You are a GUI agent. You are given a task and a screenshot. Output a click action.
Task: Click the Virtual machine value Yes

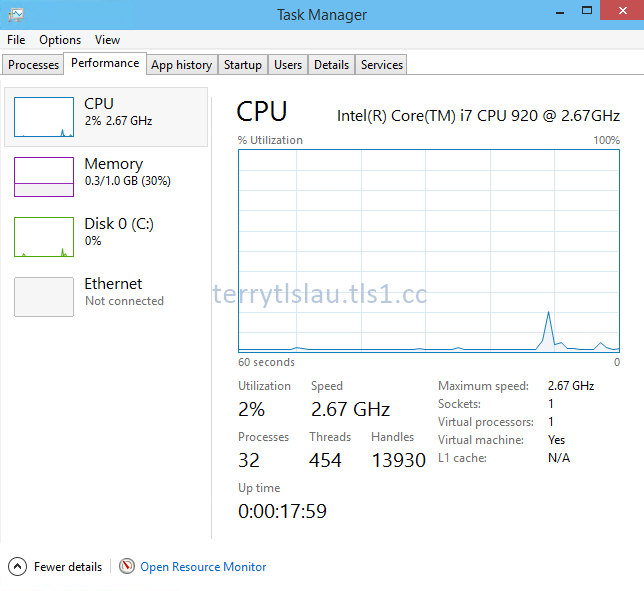tap(557, 440)
